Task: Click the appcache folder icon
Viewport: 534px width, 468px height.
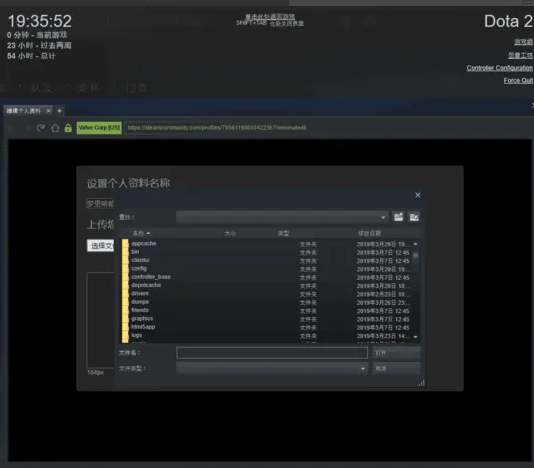Action: tap(125, 244)
